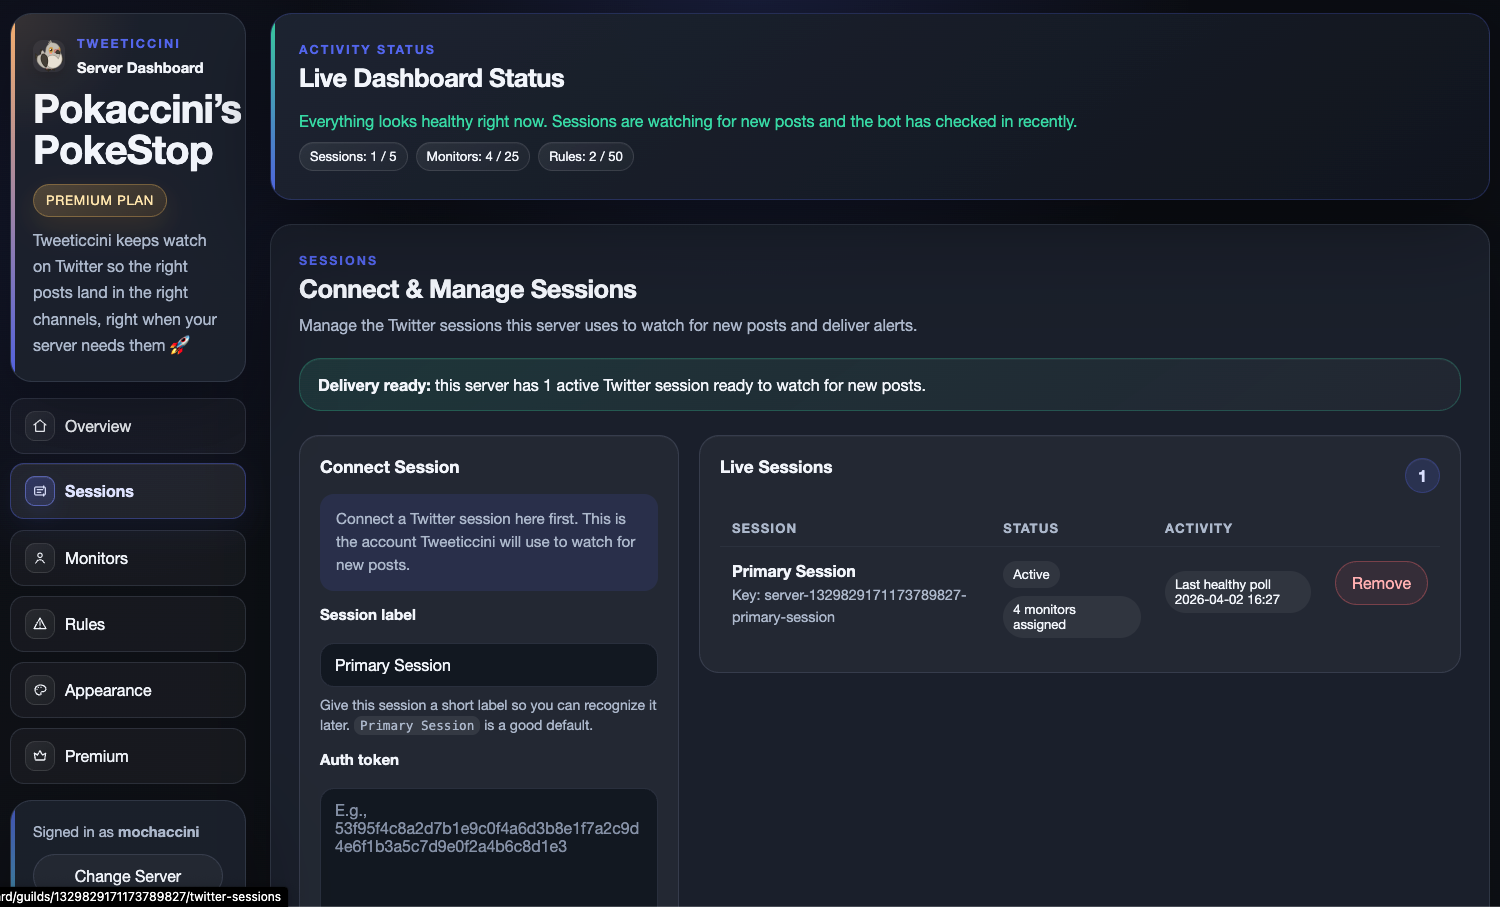This screenshot has height=907, width=1500.
Task: Open the Monitors section
Action: coord(128,558)
